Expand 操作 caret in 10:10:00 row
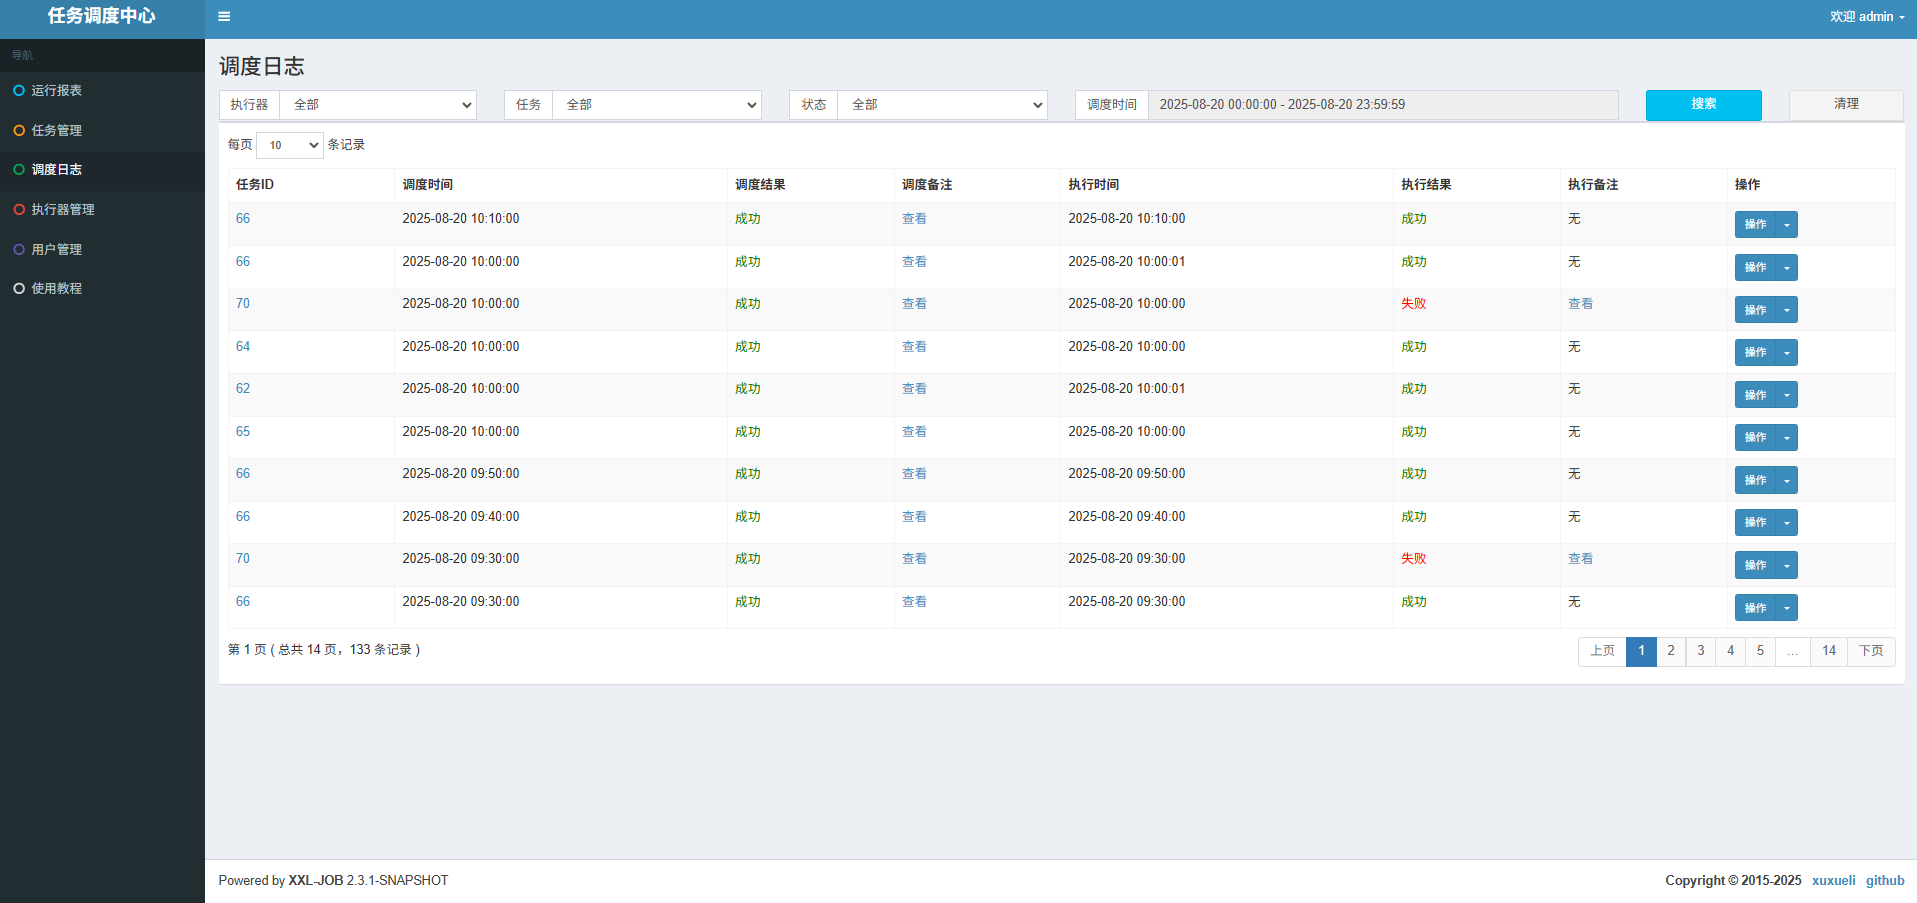The image size is (1917, 903). click(x=1787, y=225)
